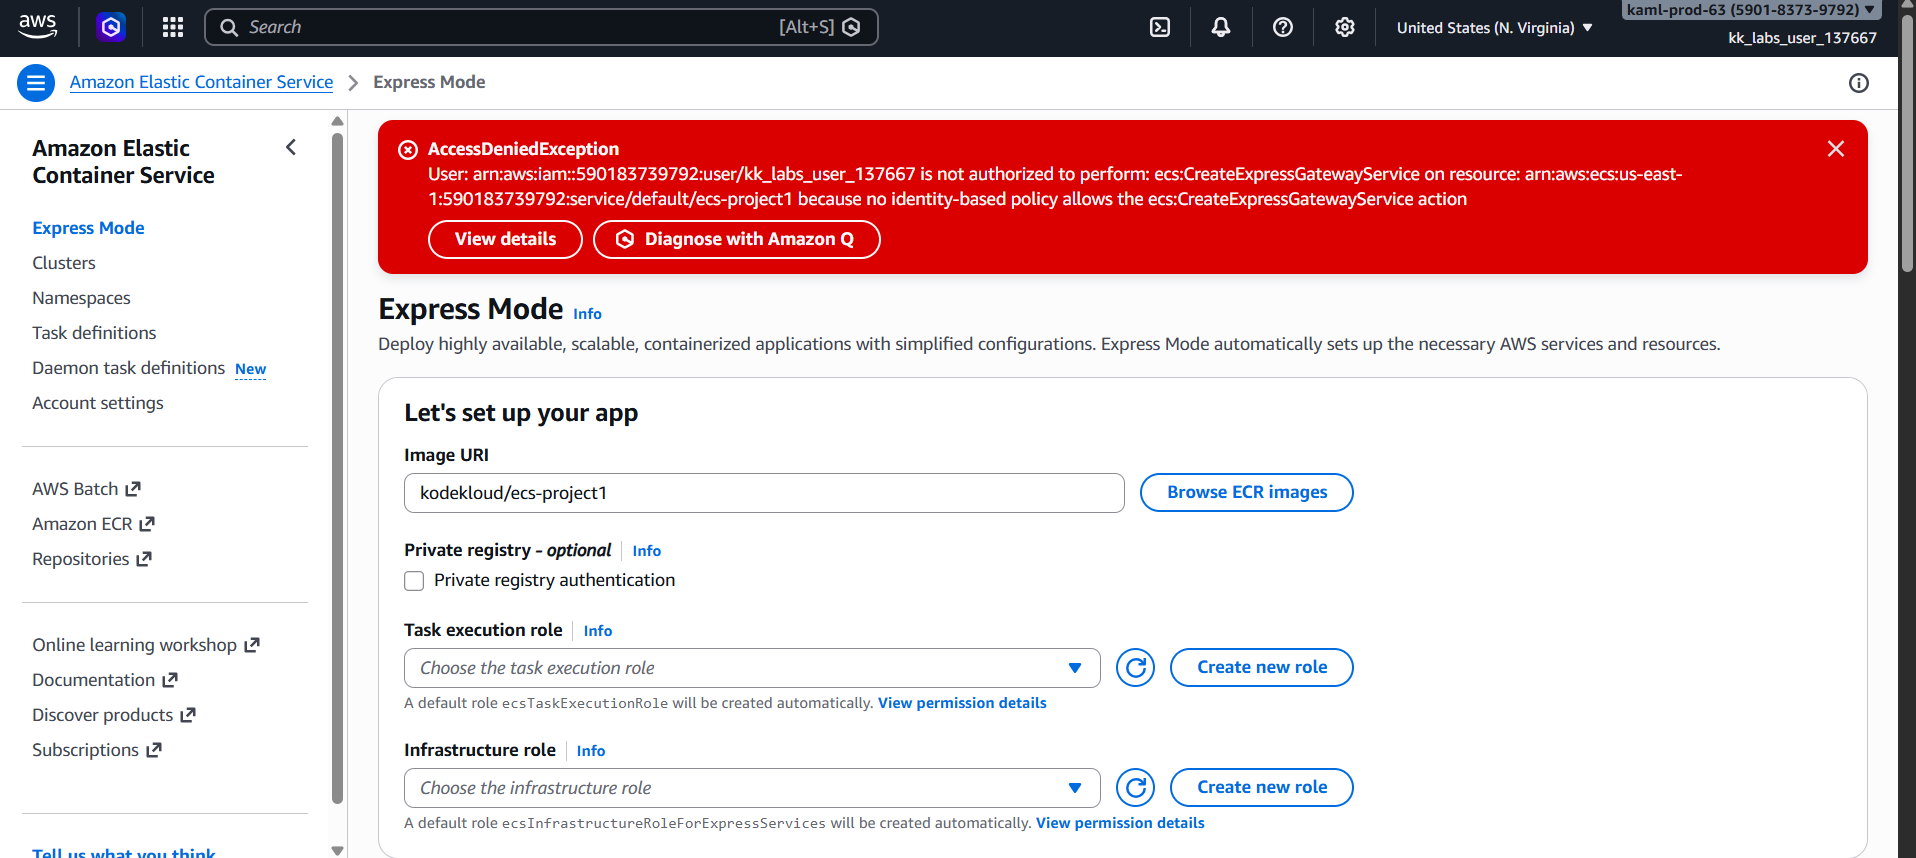The height and width of the screenshot is (858, 1916).
Task: Click Diagnose with Amazon Q
Action: [737, 239]
